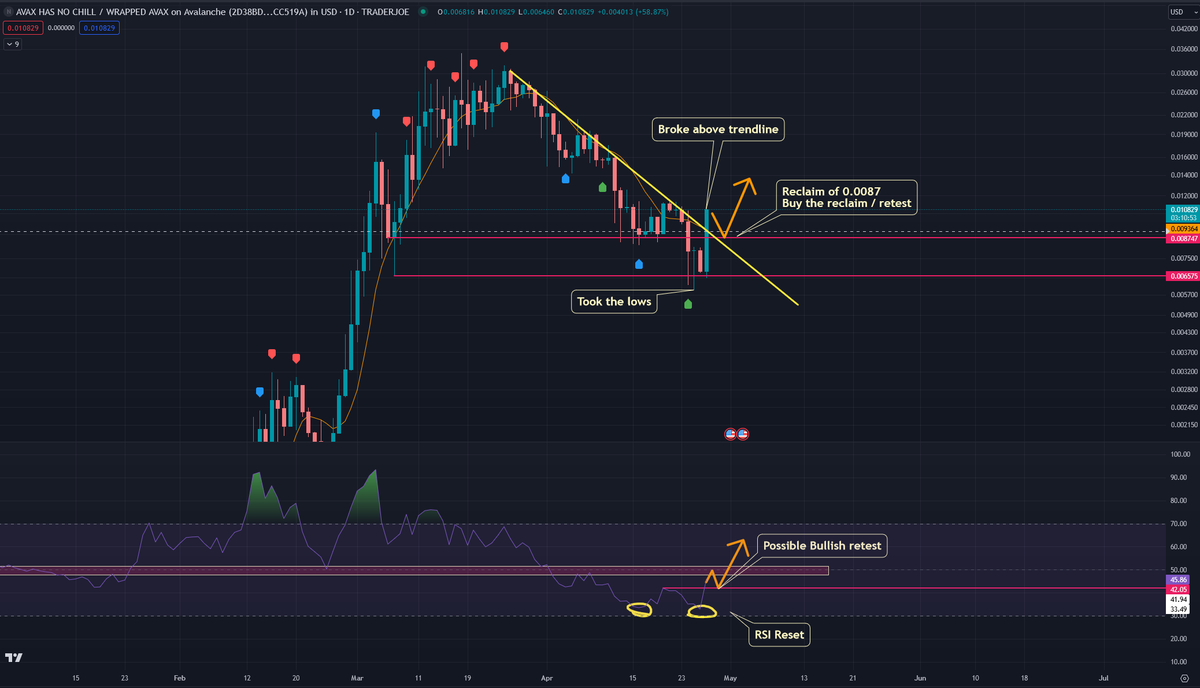Select the red-outlined 0.010829 price label
This screenshot has height=688, width=1200.
coord(22,28)
